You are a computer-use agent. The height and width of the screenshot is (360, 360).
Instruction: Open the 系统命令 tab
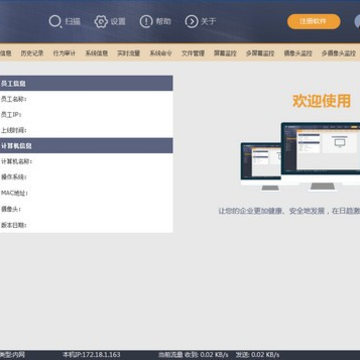[x=161, y=53]
